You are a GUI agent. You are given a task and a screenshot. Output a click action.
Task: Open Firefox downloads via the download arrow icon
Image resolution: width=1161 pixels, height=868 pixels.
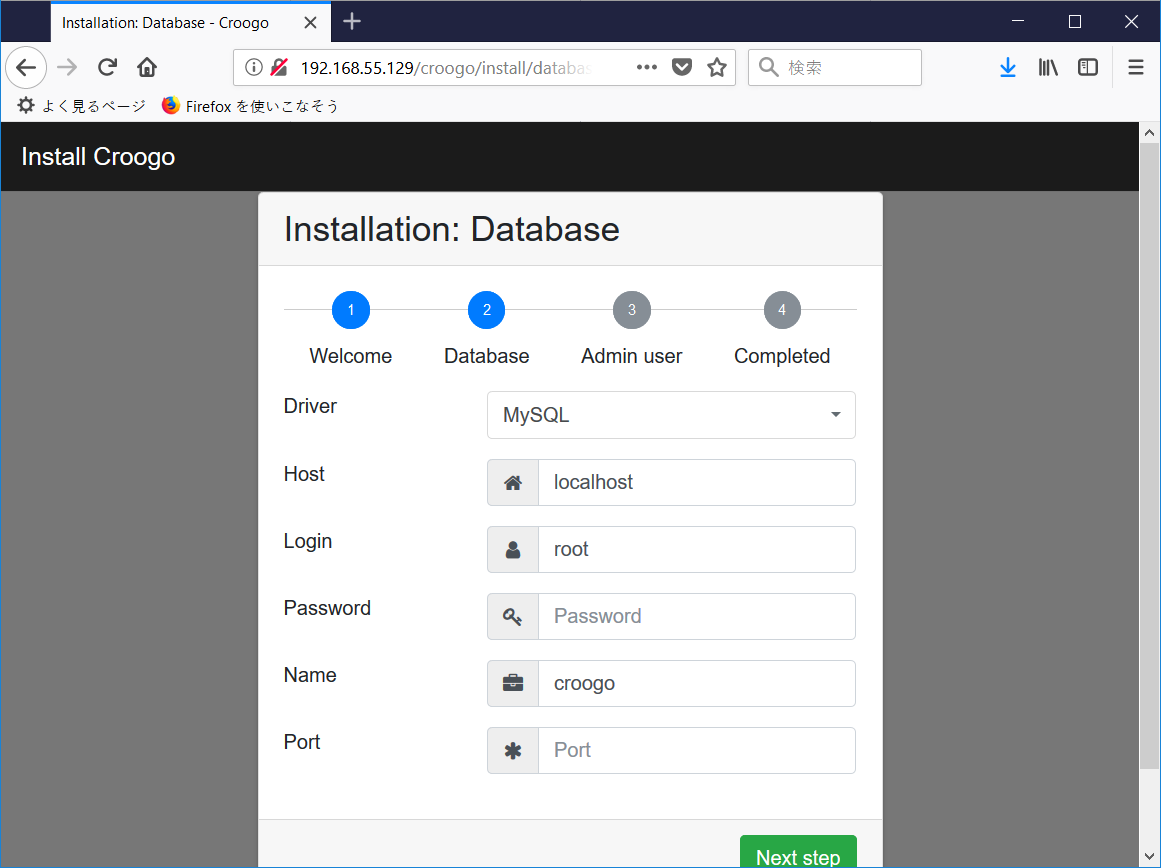1007,67
